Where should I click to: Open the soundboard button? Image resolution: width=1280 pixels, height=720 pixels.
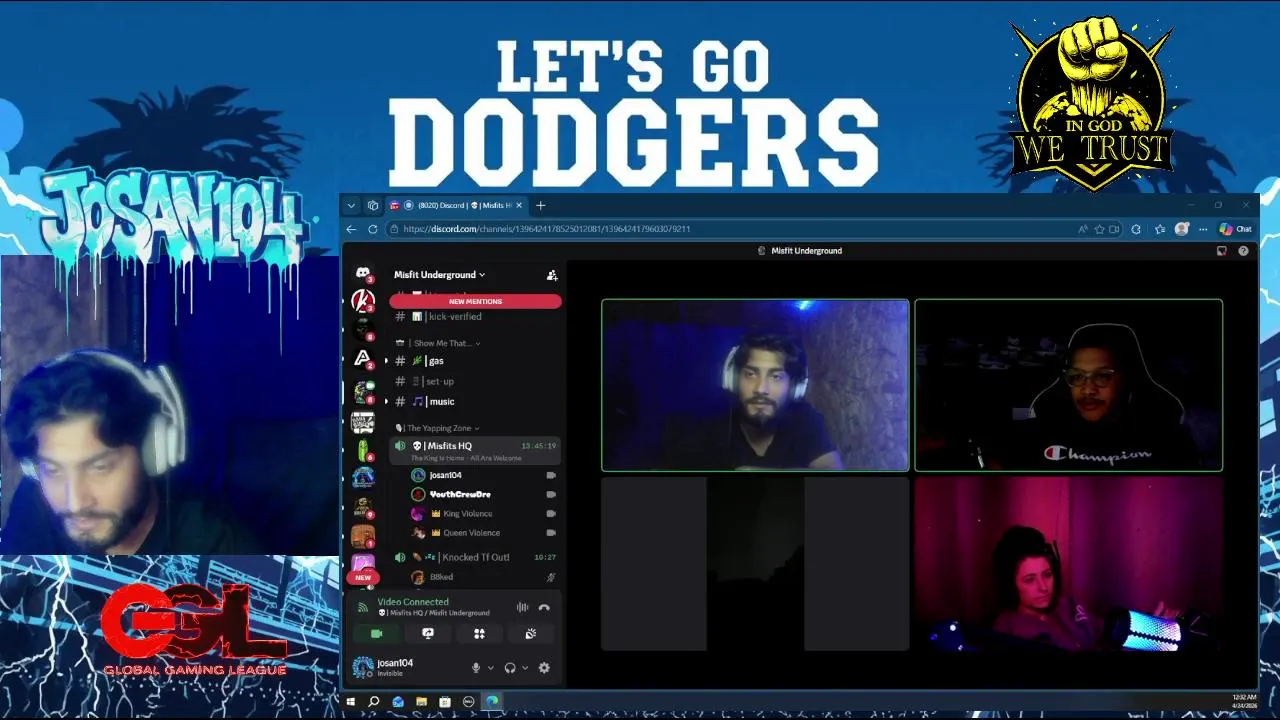pos(531,633)
